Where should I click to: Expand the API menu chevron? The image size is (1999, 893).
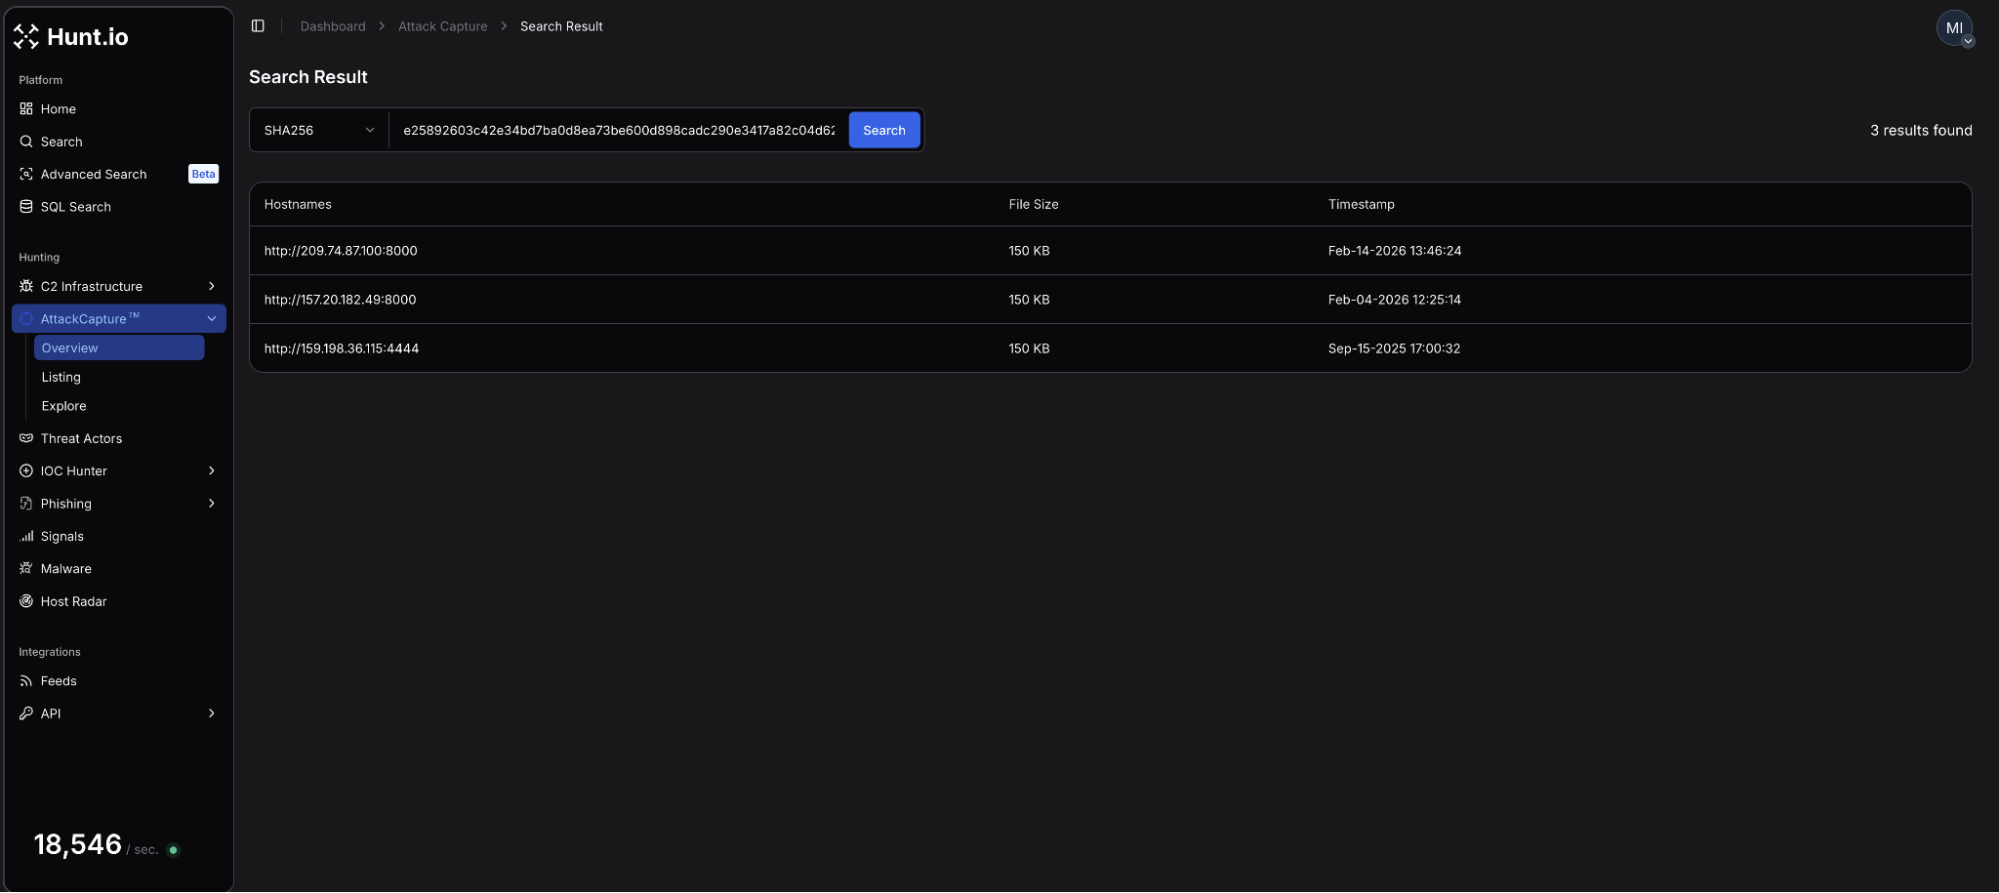pos(211,714)
